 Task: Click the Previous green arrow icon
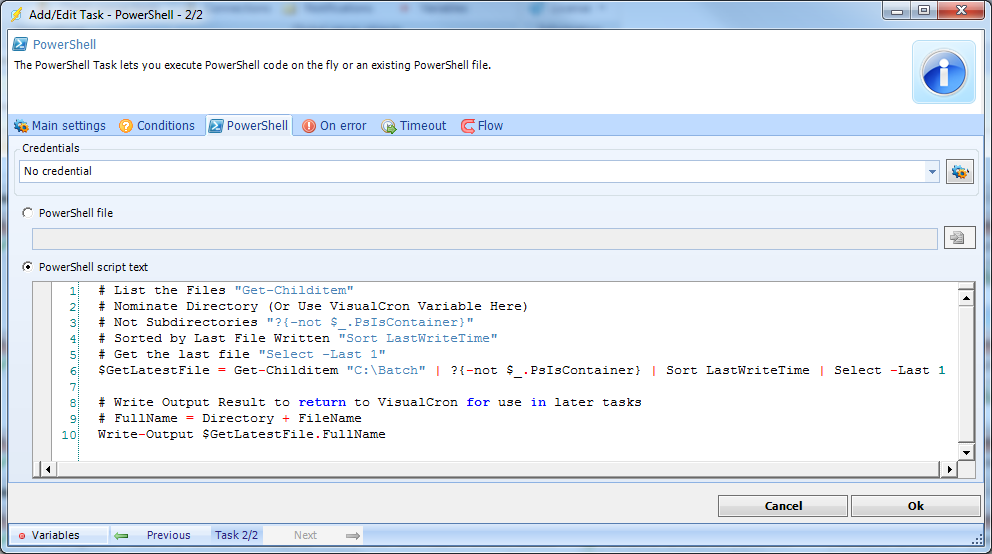(122, 535)
